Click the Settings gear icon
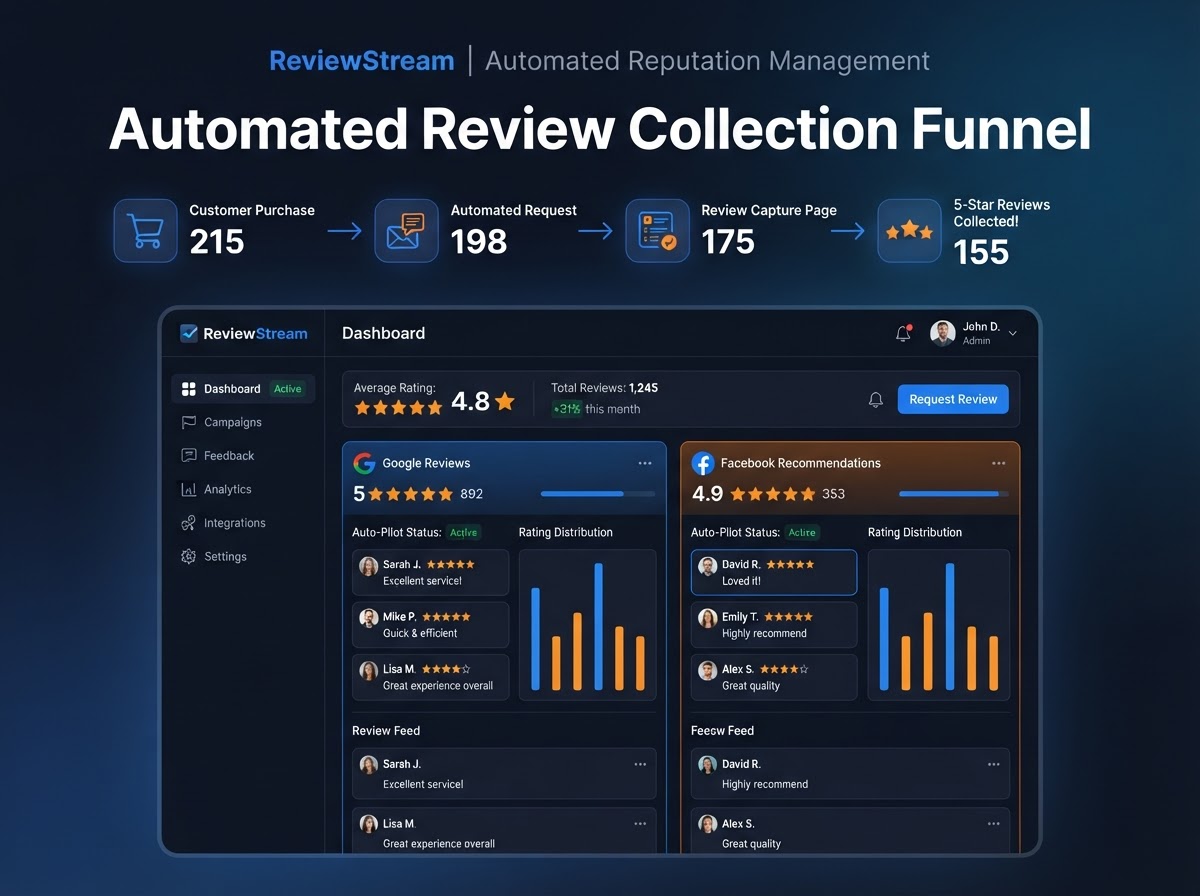This screenshot has width=1200, height=896. coord(188,556)
